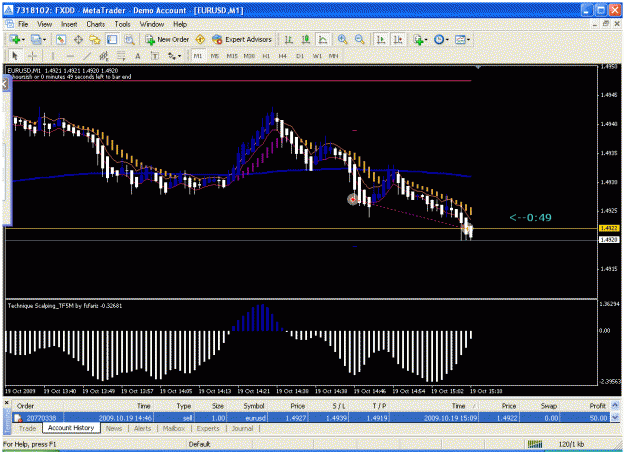Image resolution: width=625 pixels, height=452 pixels.
Task: Switch chart to line chart style
Action: (322, 39)
